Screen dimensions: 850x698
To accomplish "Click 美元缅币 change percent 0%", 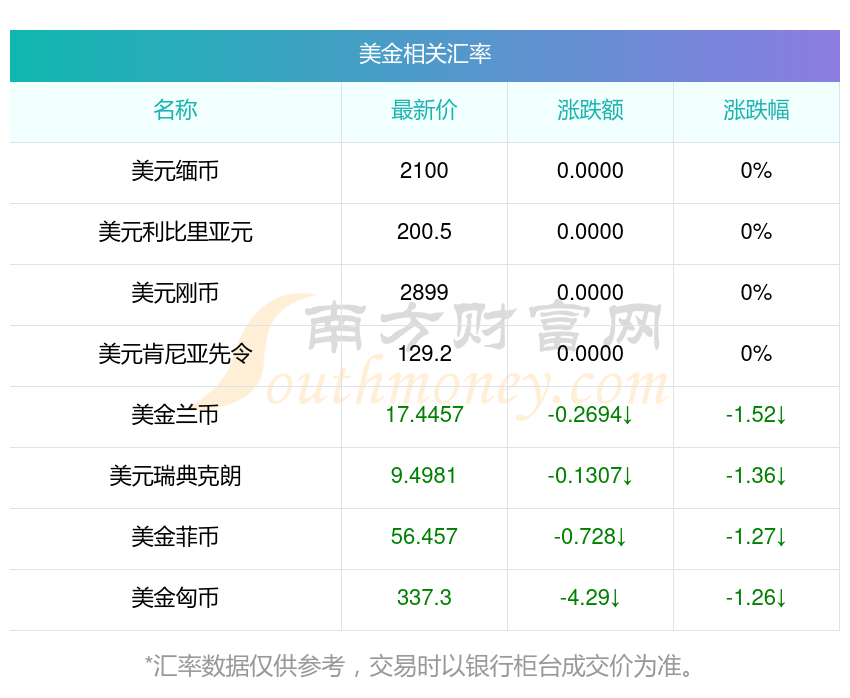I will pos(756,171).
